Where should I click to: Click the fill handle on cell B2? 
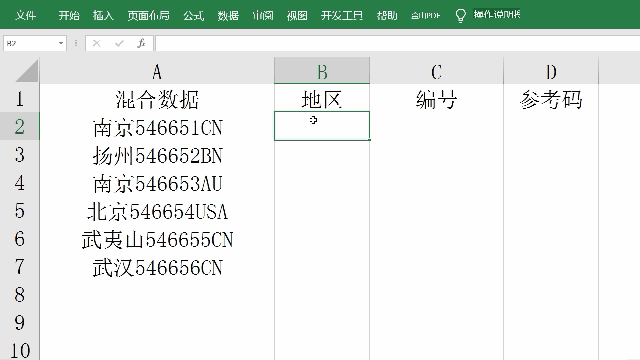[369, 140]
